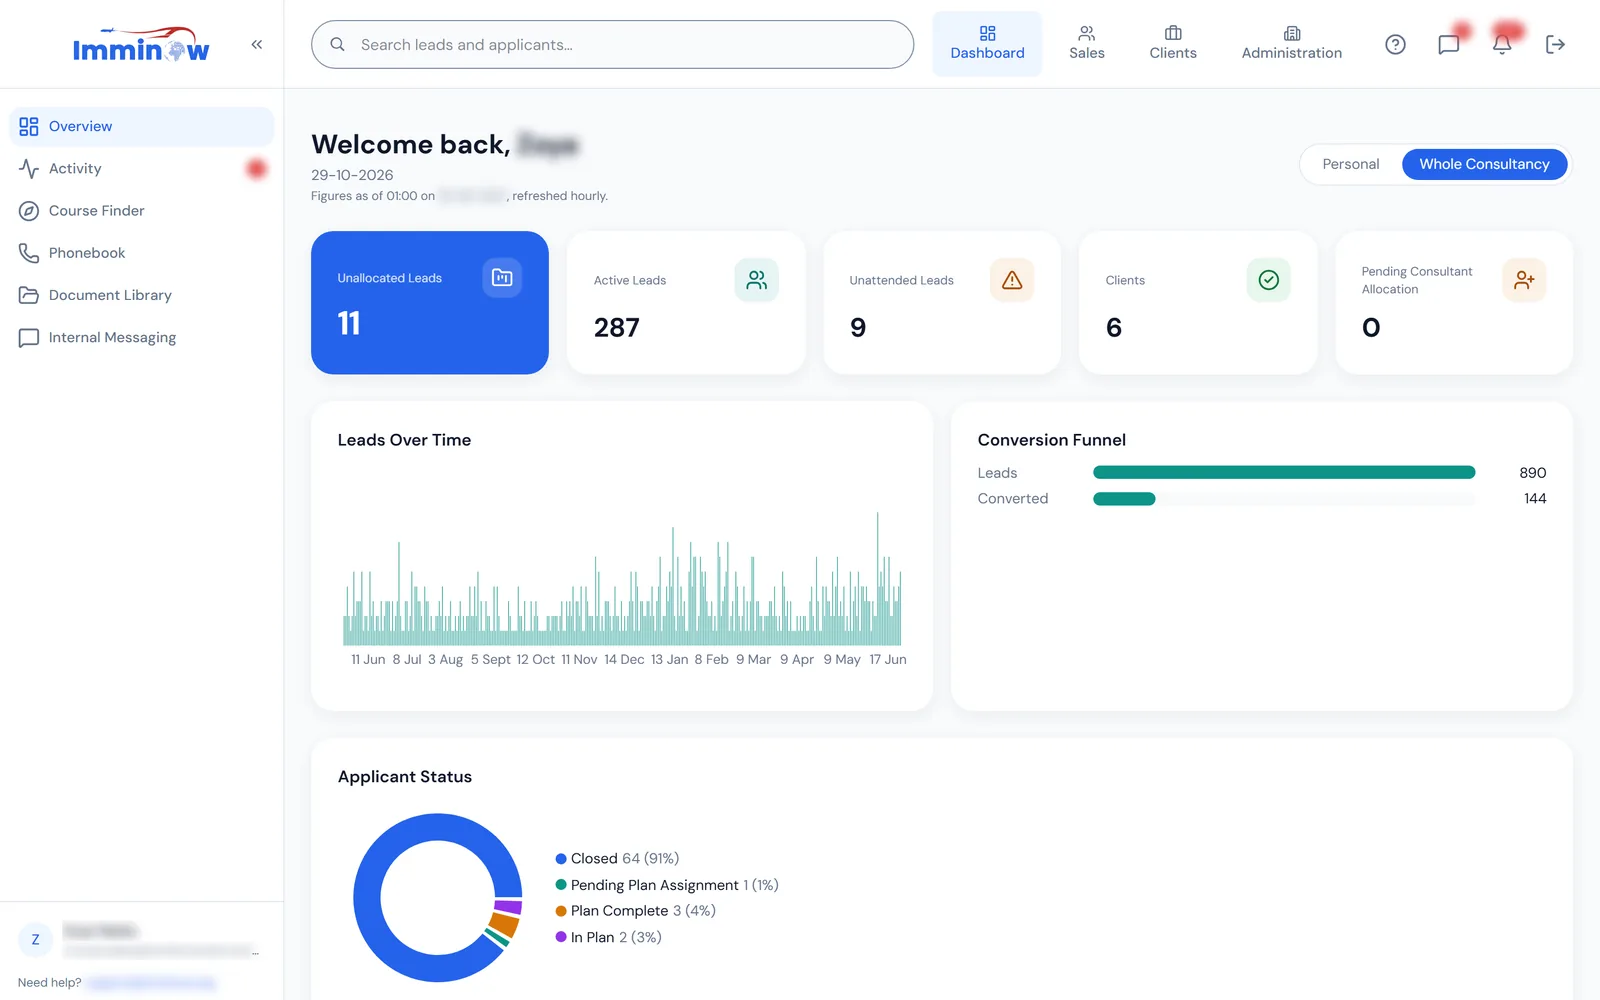Image resolution: width=1600 pixels, height=1000 pixels.
Task: Open the help question mark icon
Action: (x=1395, y=44)
